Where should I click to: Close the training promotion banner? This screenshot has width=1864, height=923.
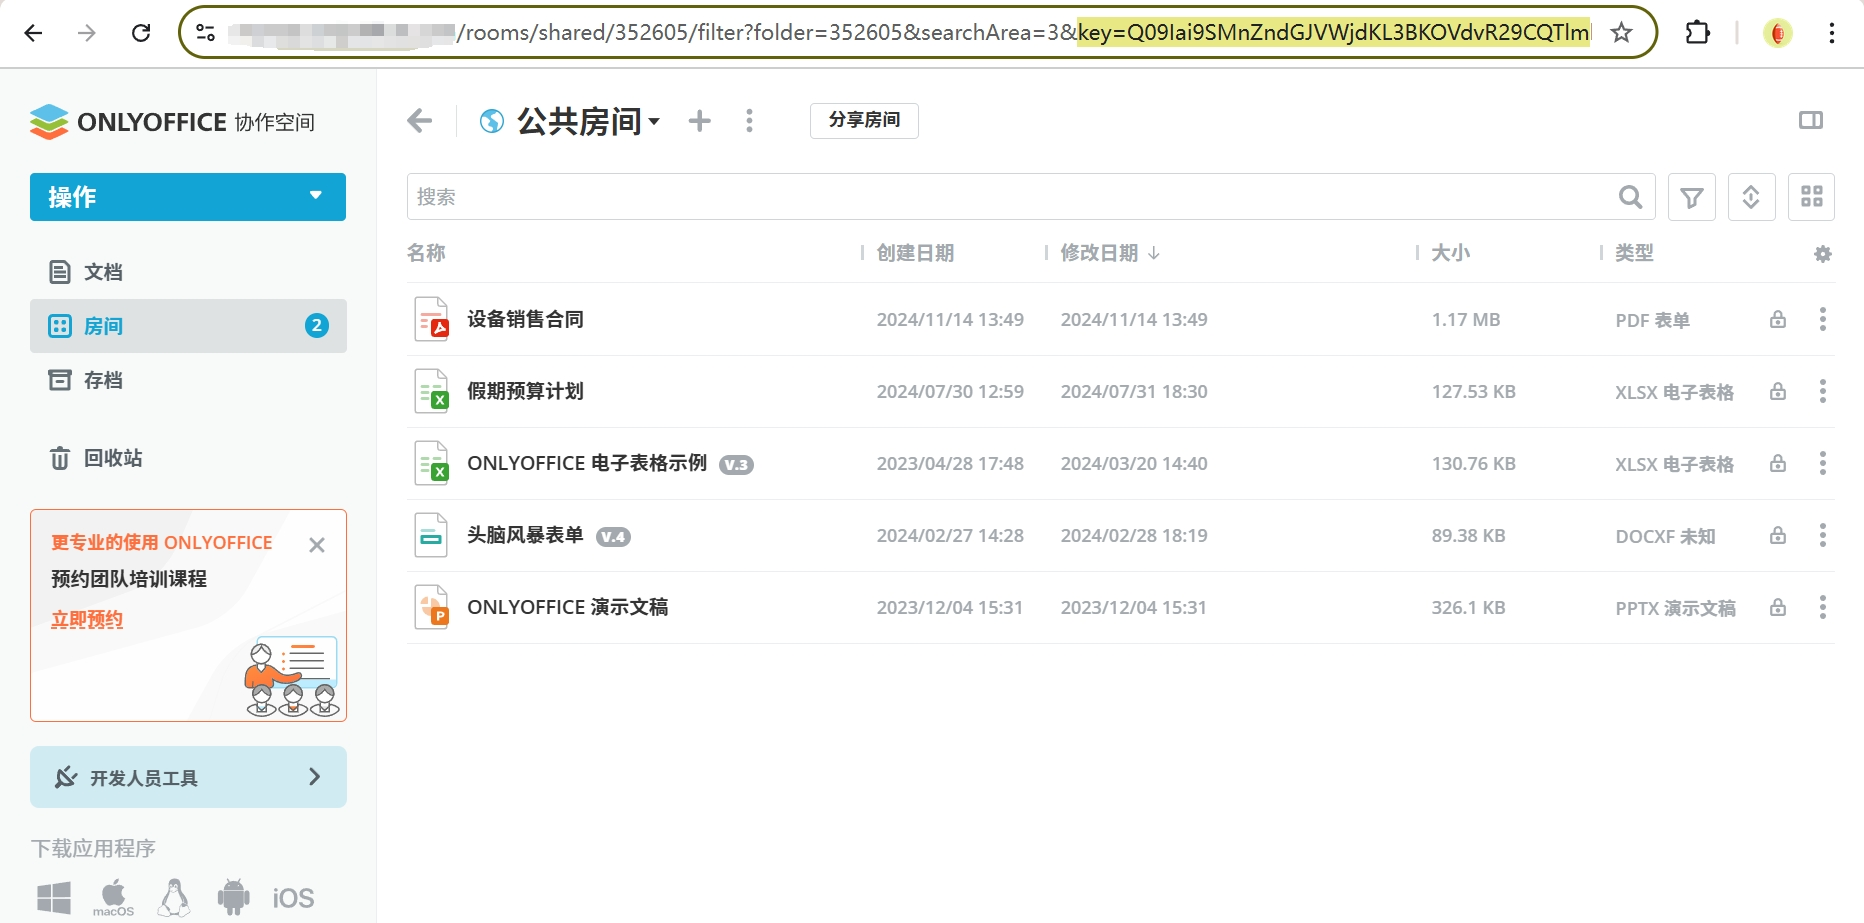click(317, 545)
